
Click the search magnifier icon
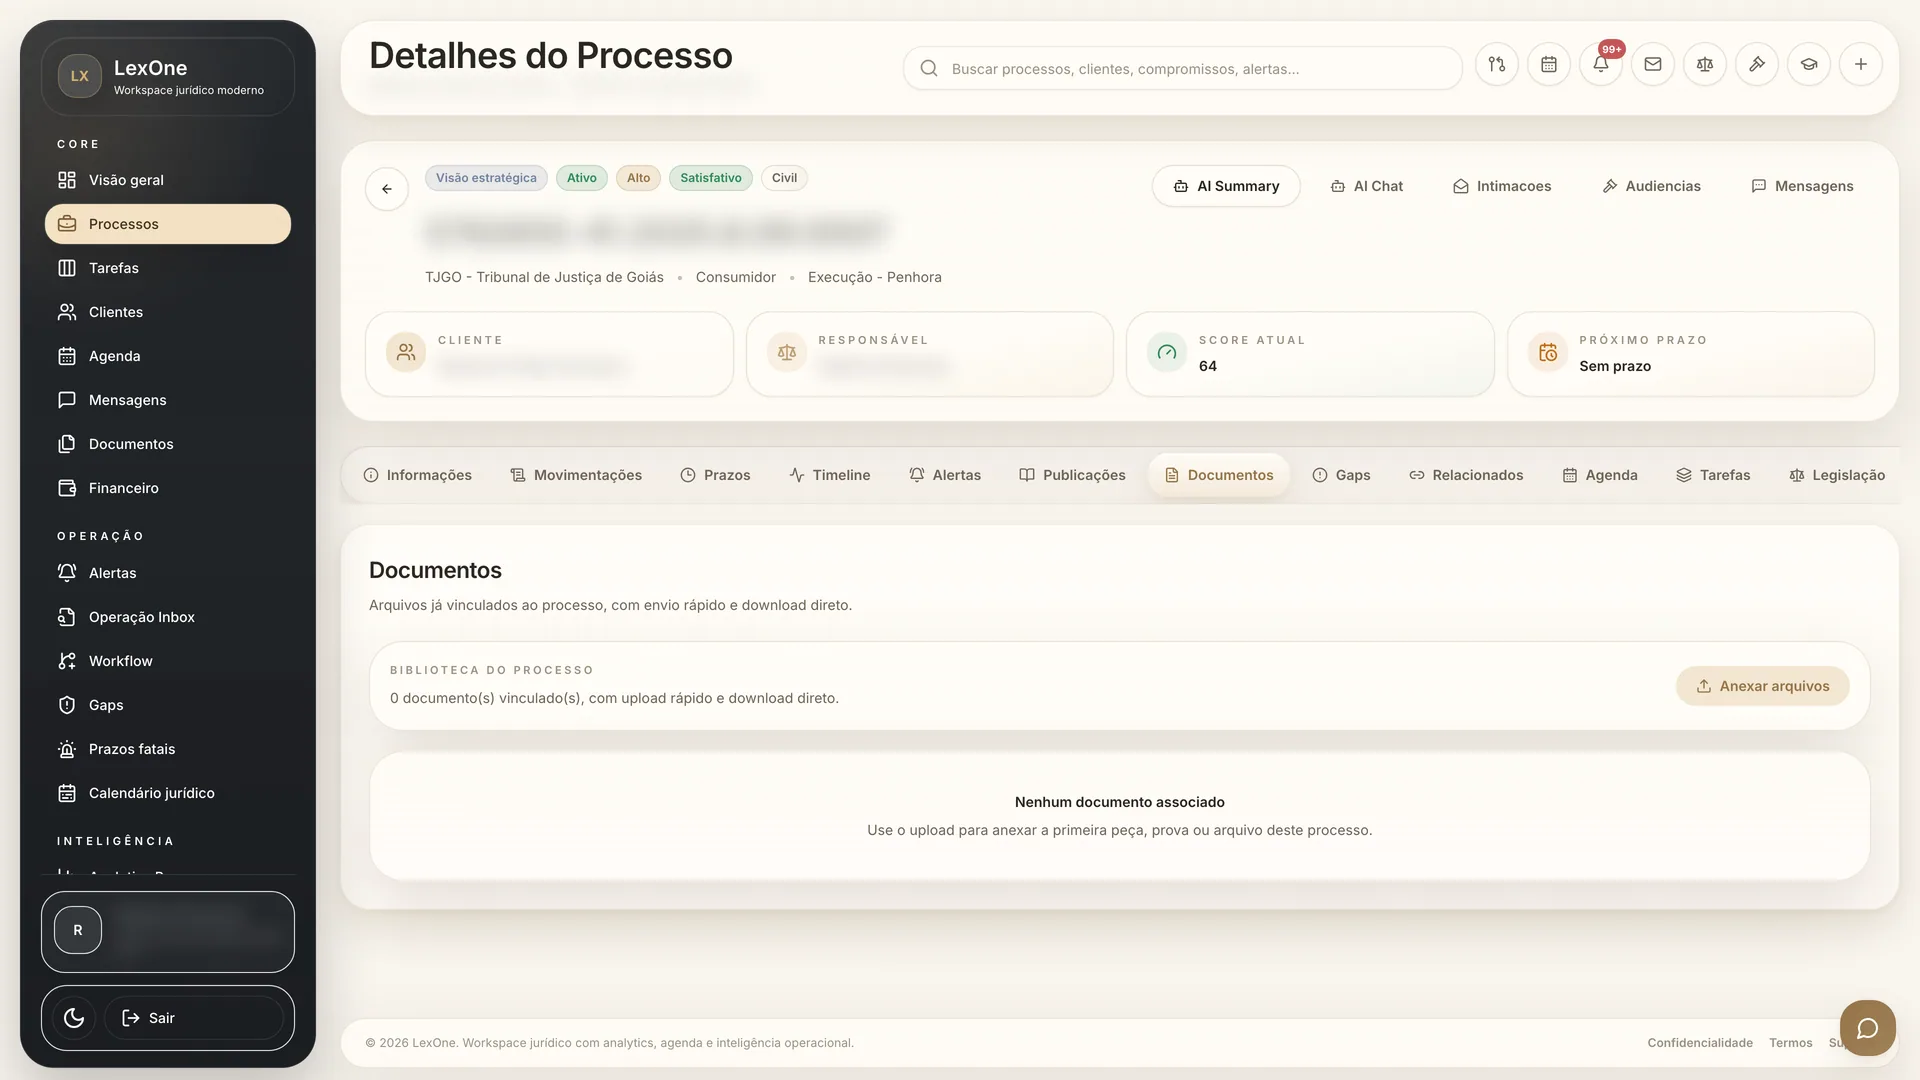[x=929, y=69]
